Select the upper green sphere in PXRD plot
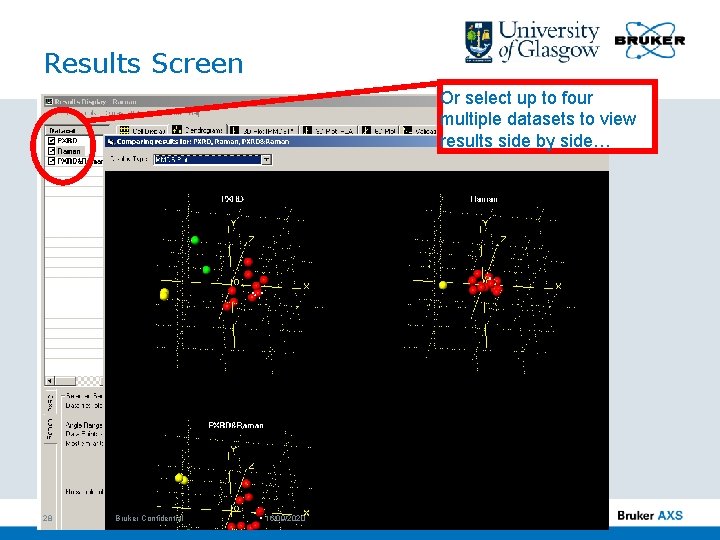 point(195,240)
